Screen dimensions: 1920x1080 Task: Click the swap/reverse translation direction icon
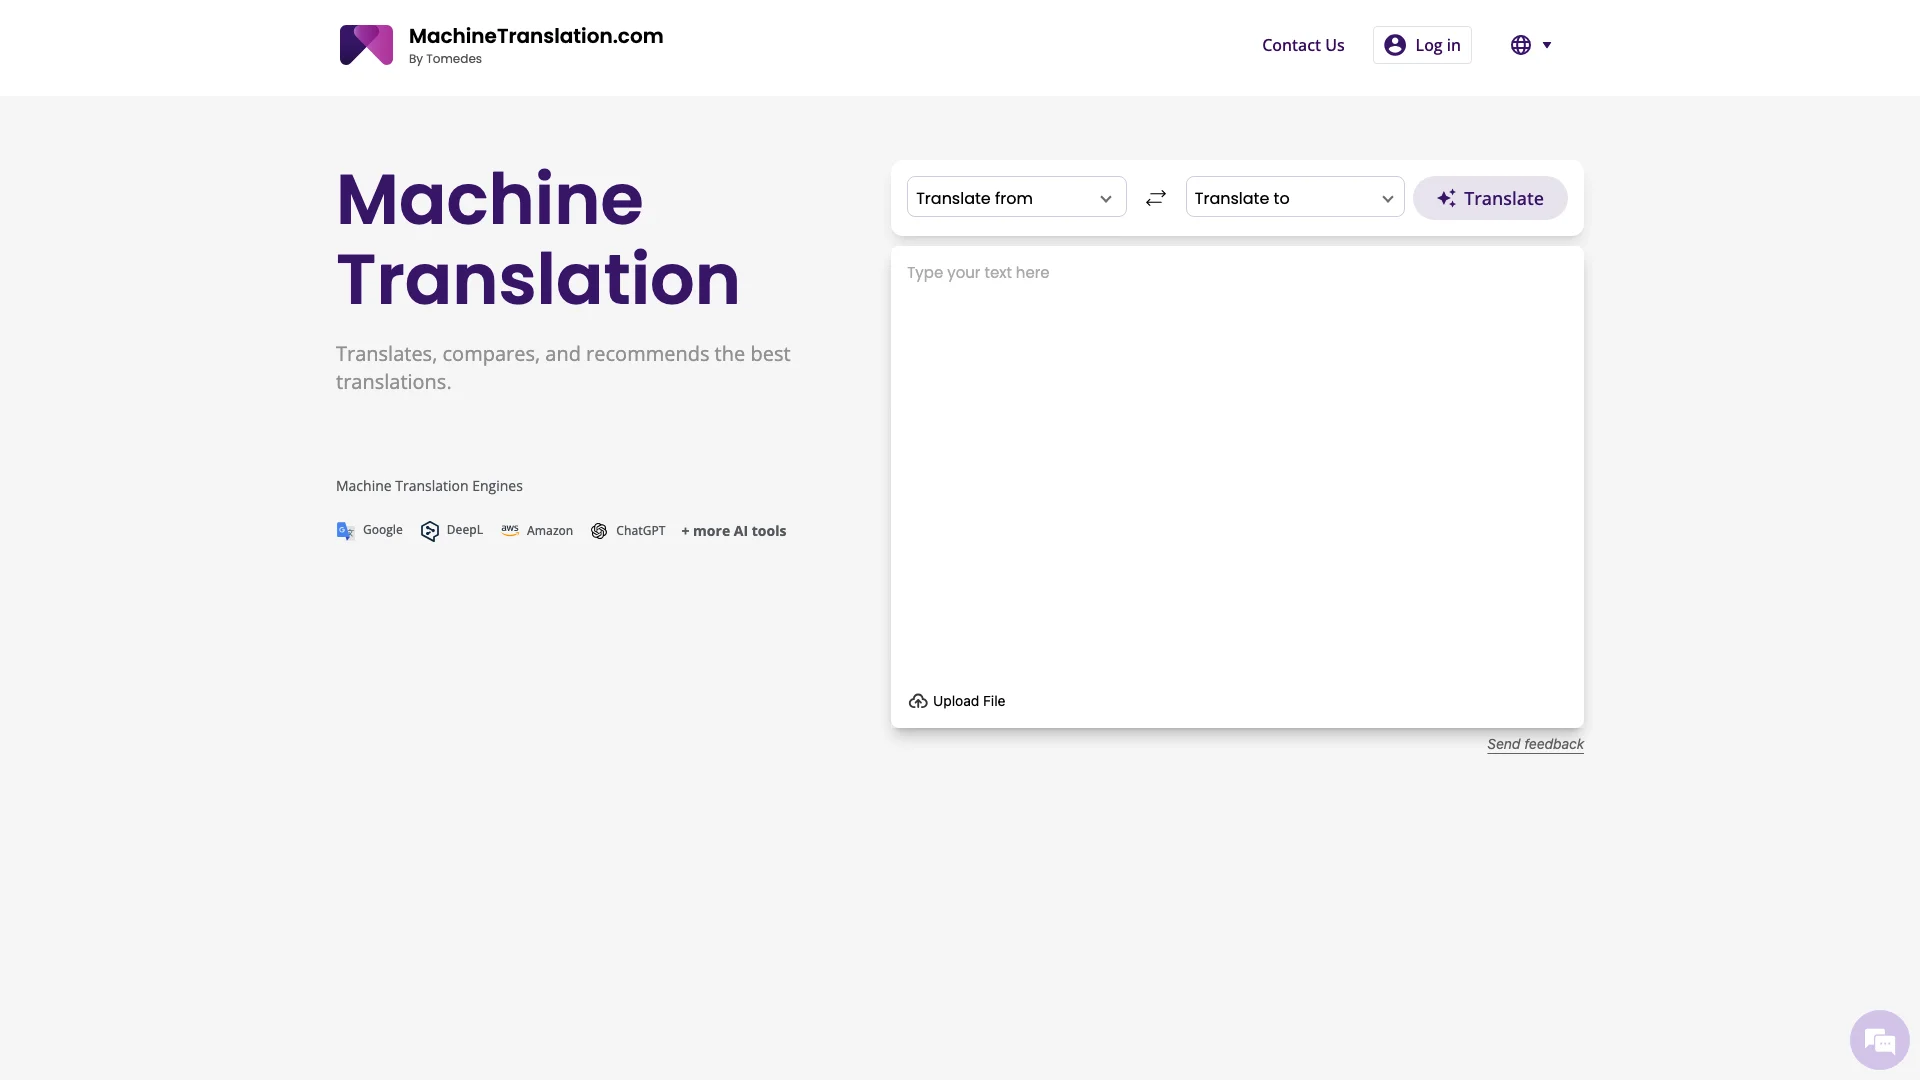point(1155,198)
